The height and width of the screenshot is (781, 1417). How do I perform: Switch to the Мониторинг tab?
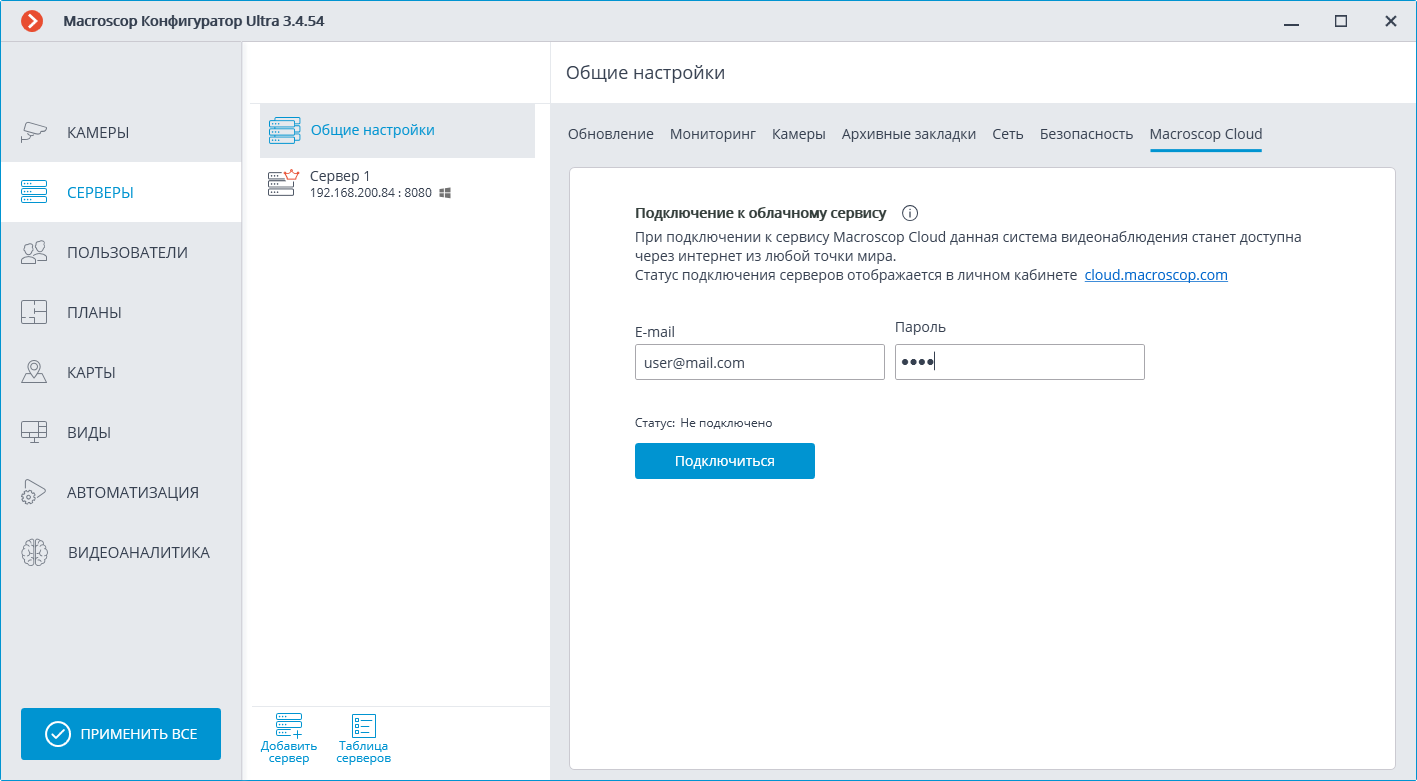(713, 134)
